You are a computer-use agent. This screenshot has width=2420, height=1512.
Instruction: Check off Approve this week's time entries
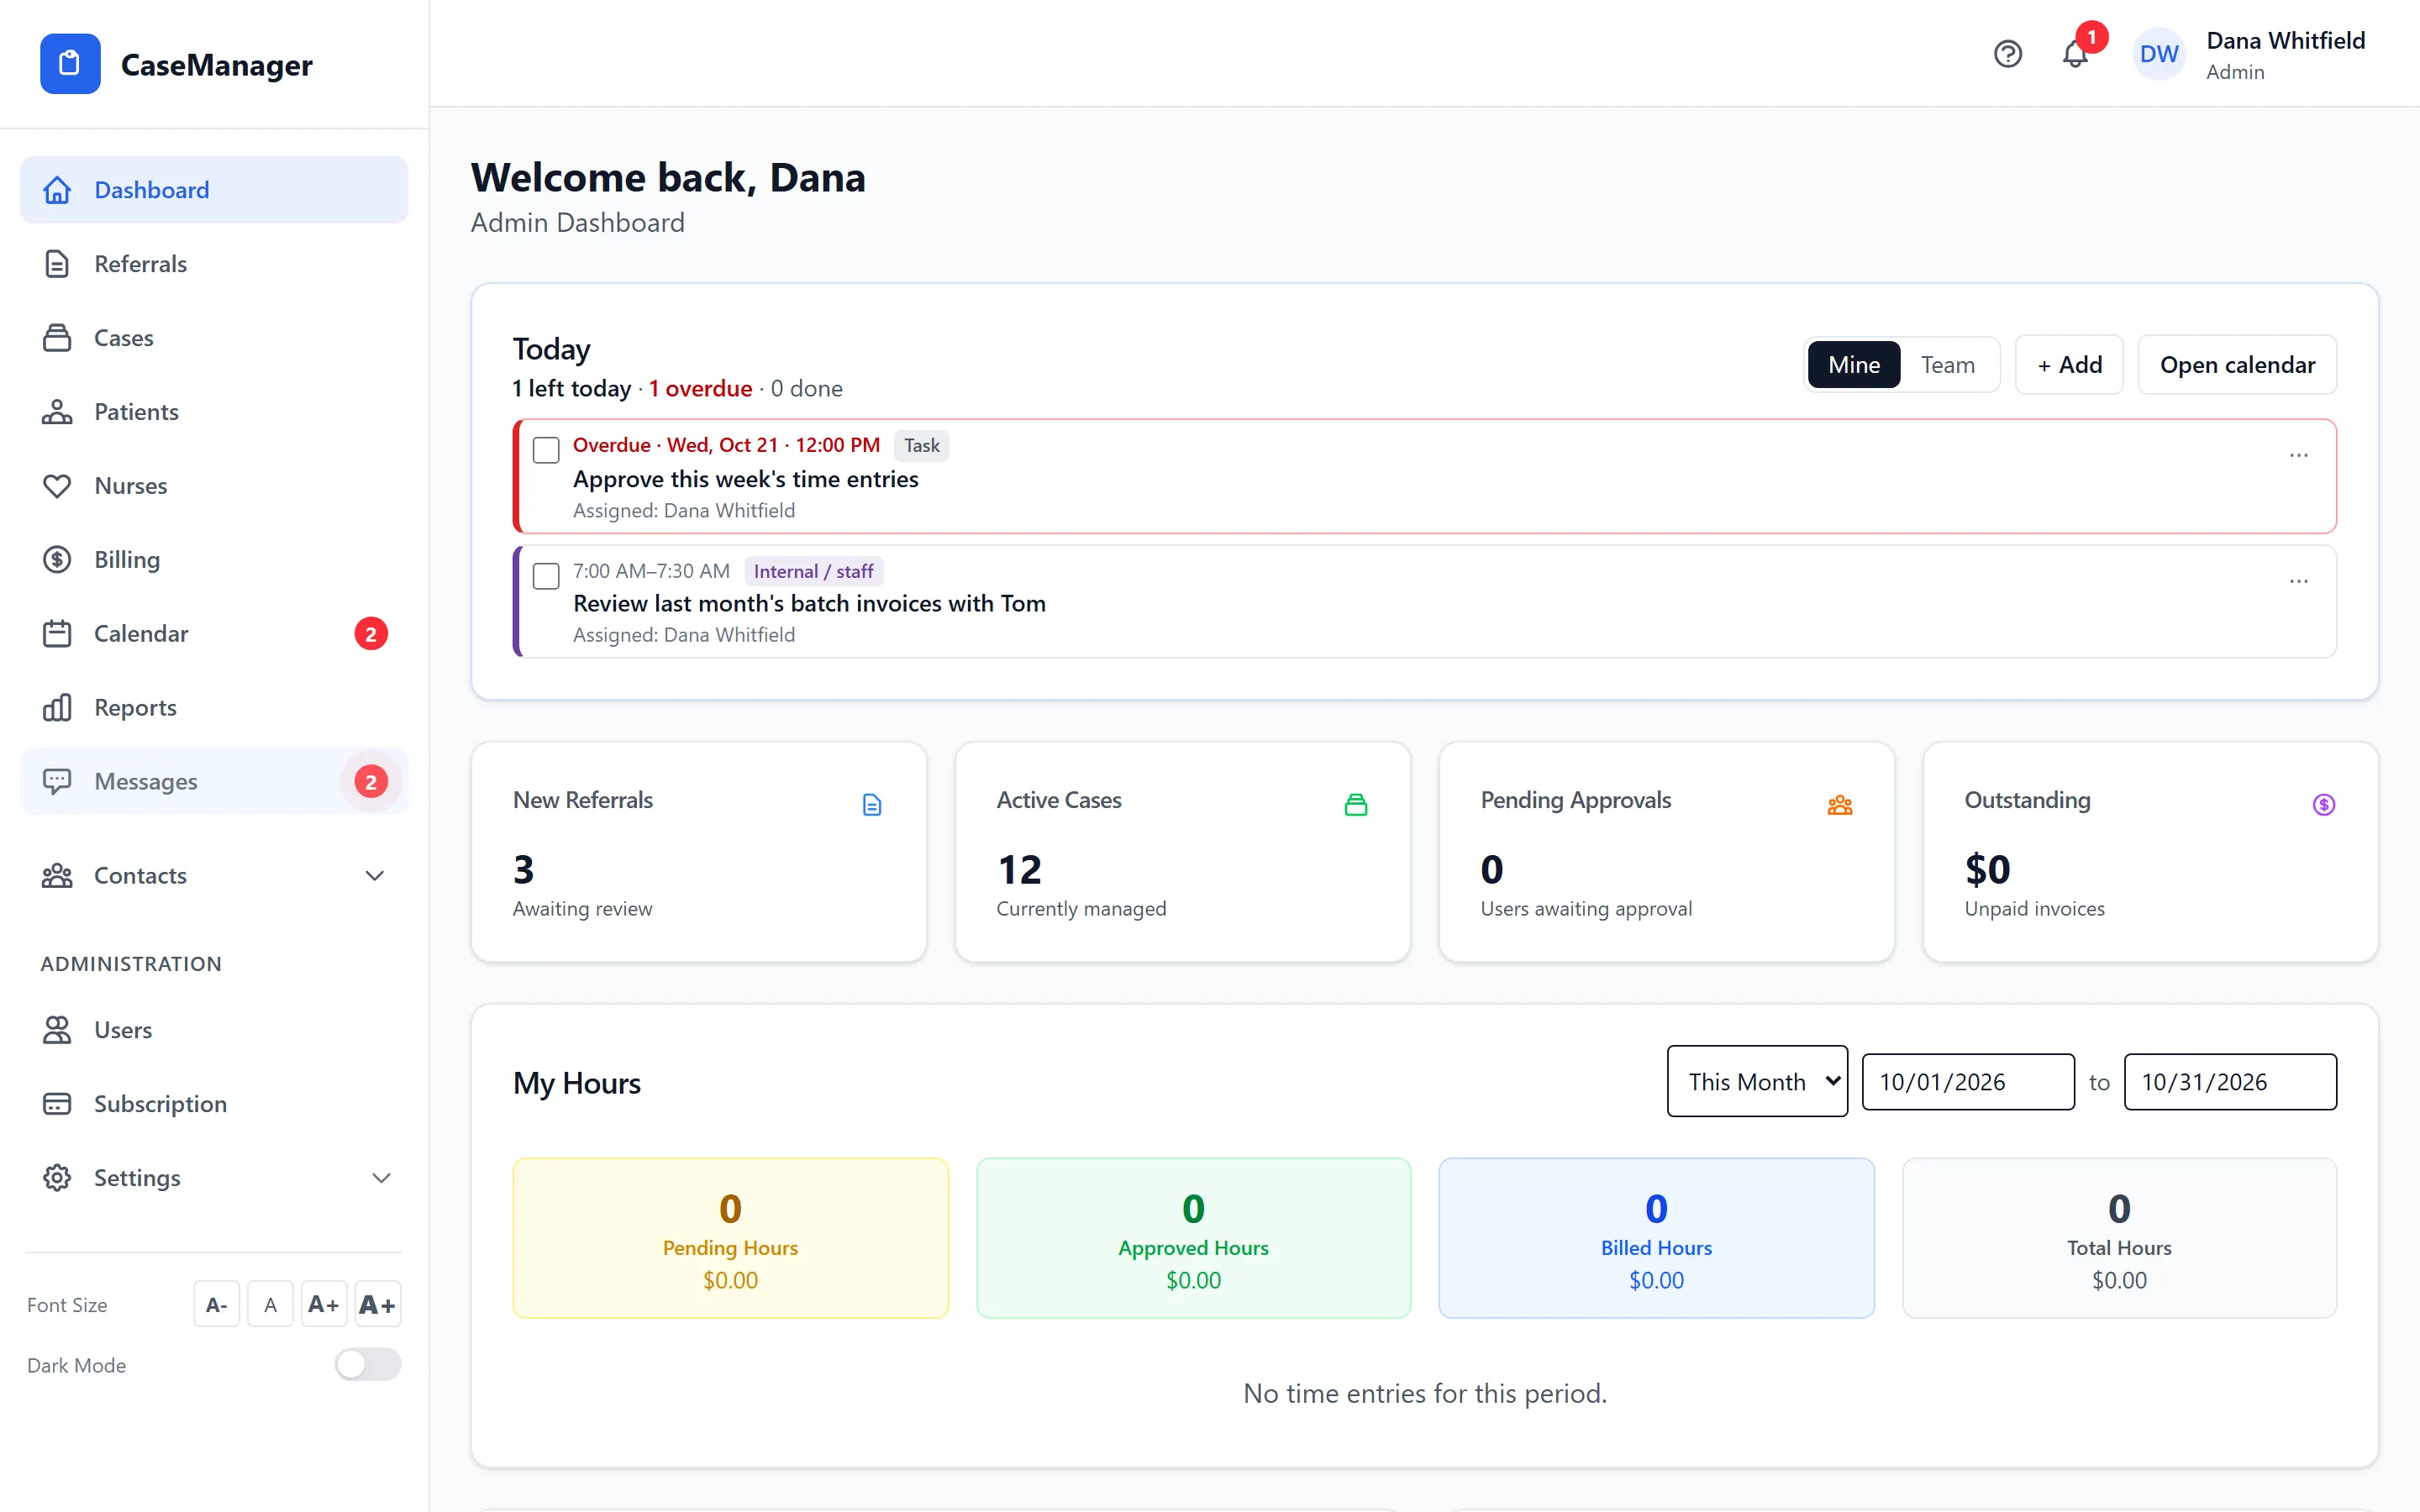[546, 450]
